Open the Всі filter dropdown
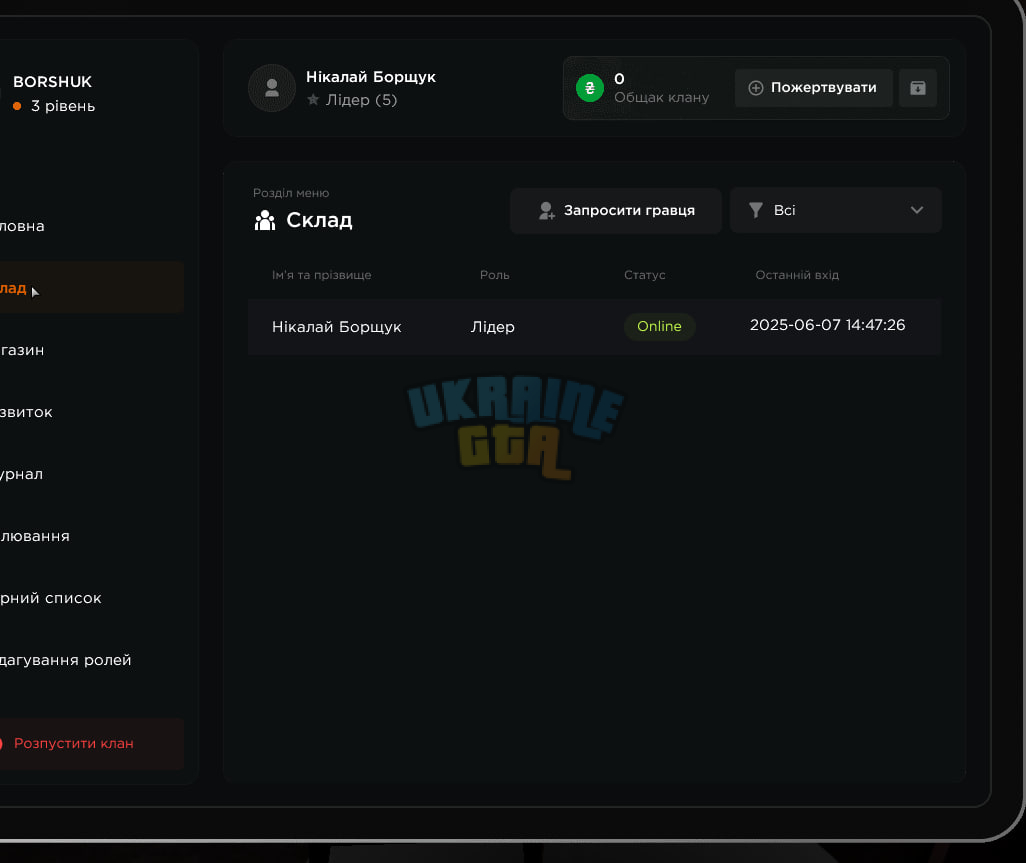 (836, 210)
